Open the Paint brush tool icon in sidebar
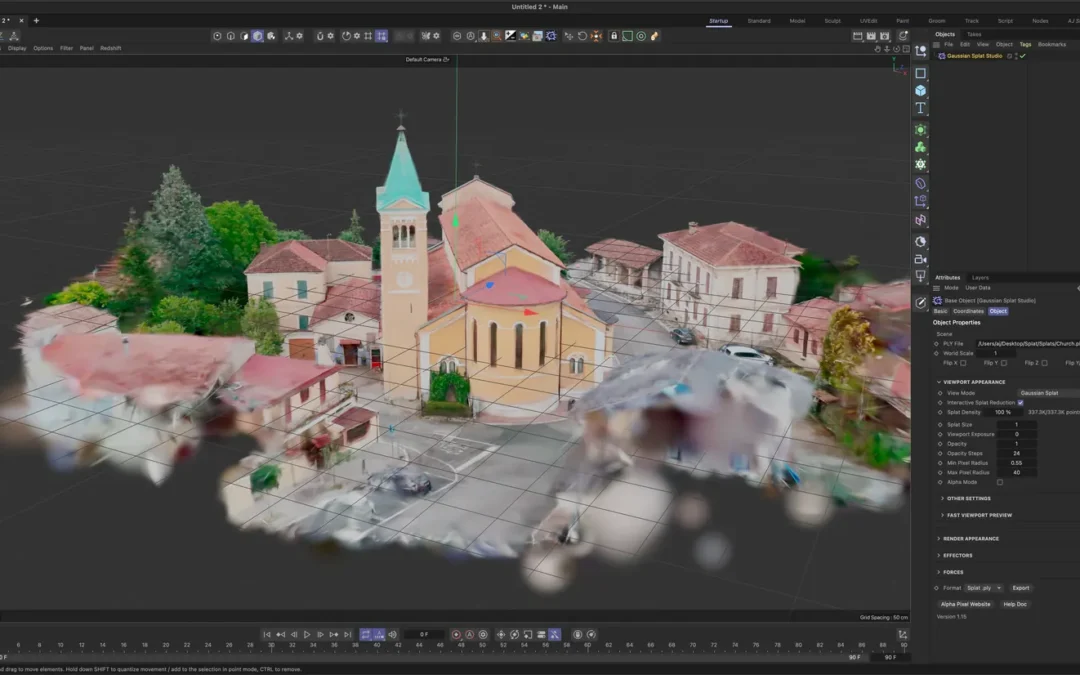 pyautogui.click(x=920, y=302)
